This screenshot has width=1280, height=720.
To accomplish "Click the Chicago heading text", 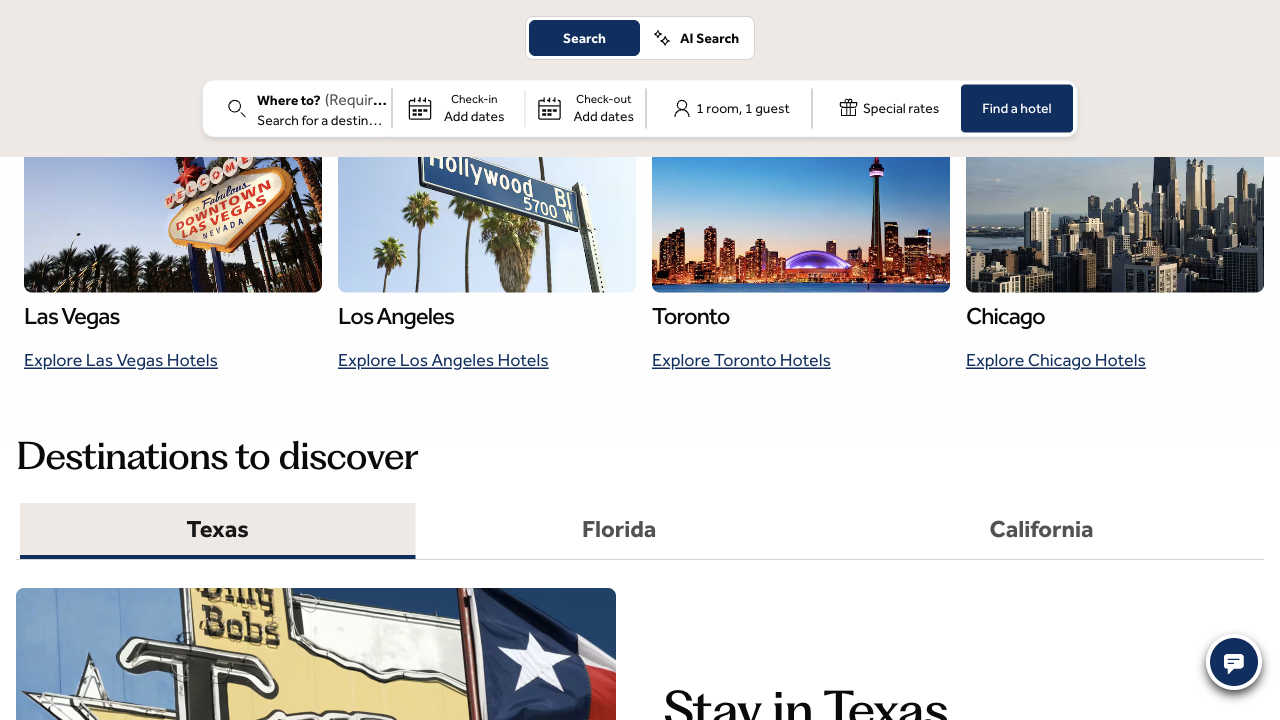I will (x=1005, y=317).
